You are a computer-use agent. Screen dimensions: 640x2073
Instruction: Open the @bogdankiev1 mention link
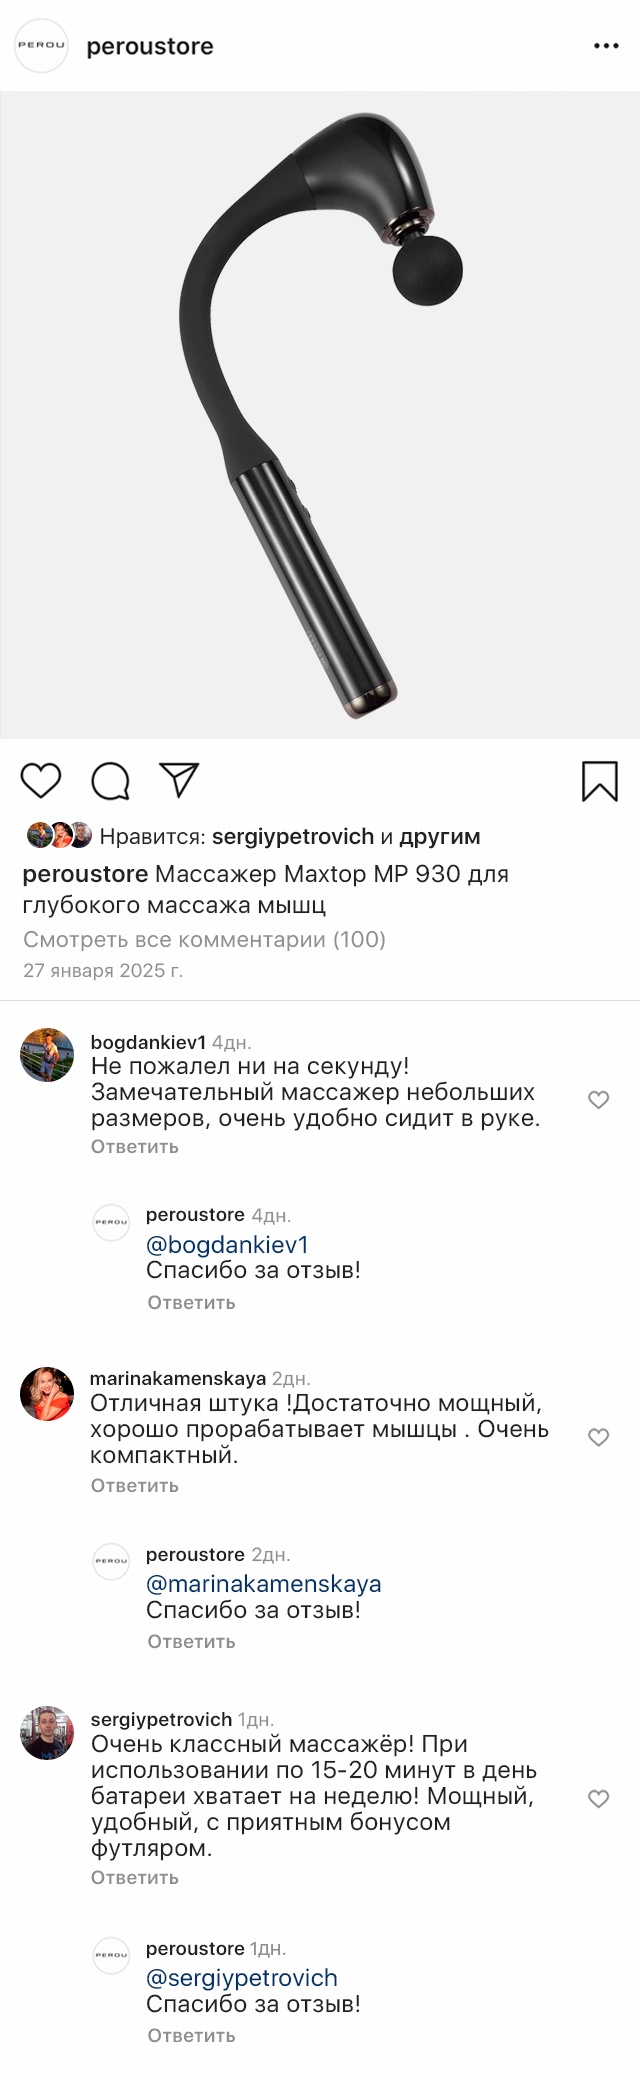(227, 1245)
